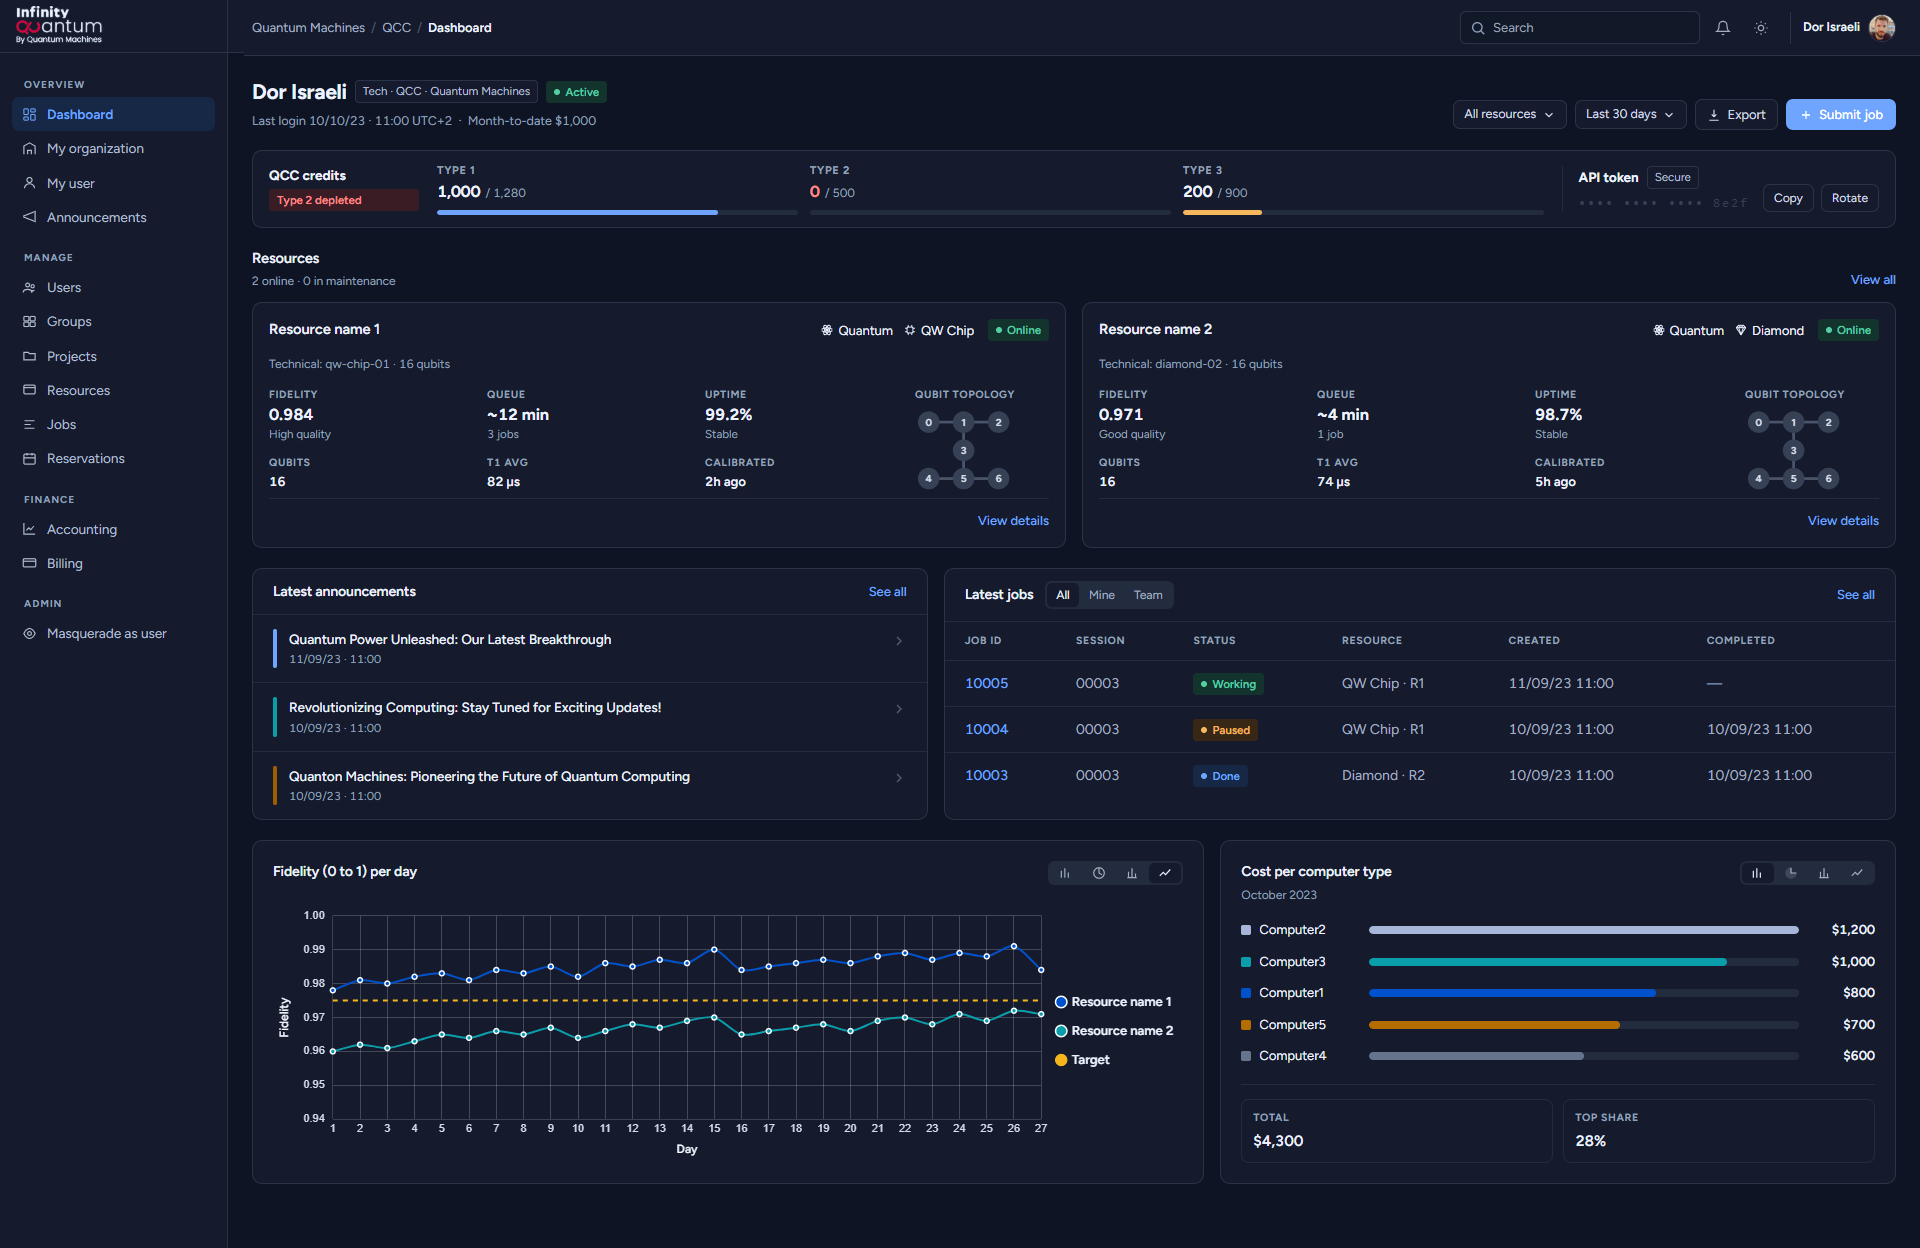1920x1248 pixels.
Task: View details of Resource name 1
Action: click(1013, 521)
